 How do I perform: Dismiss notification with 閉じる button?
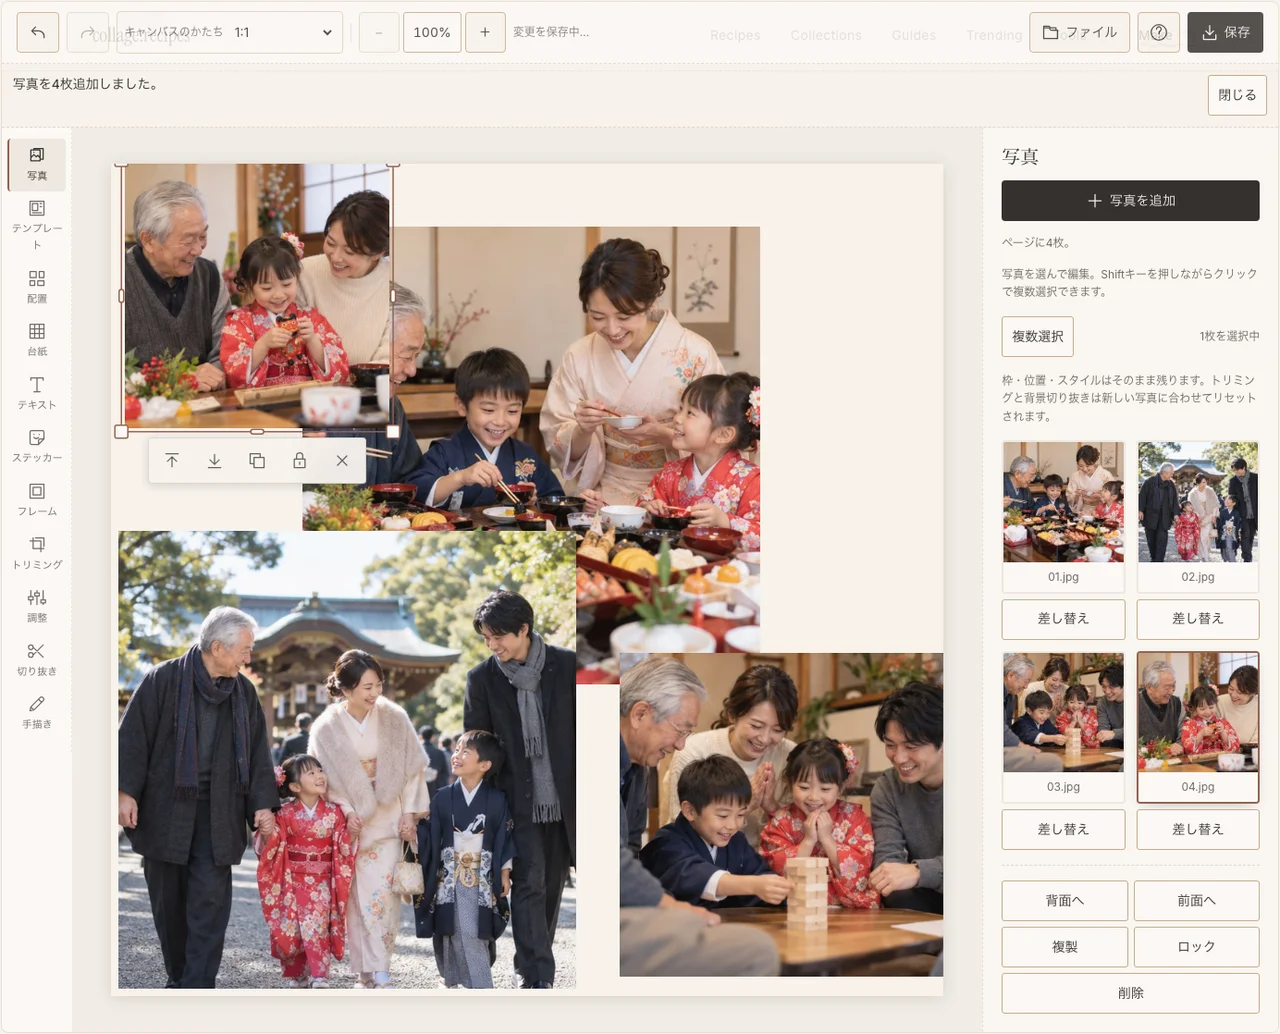[1237, 95]
